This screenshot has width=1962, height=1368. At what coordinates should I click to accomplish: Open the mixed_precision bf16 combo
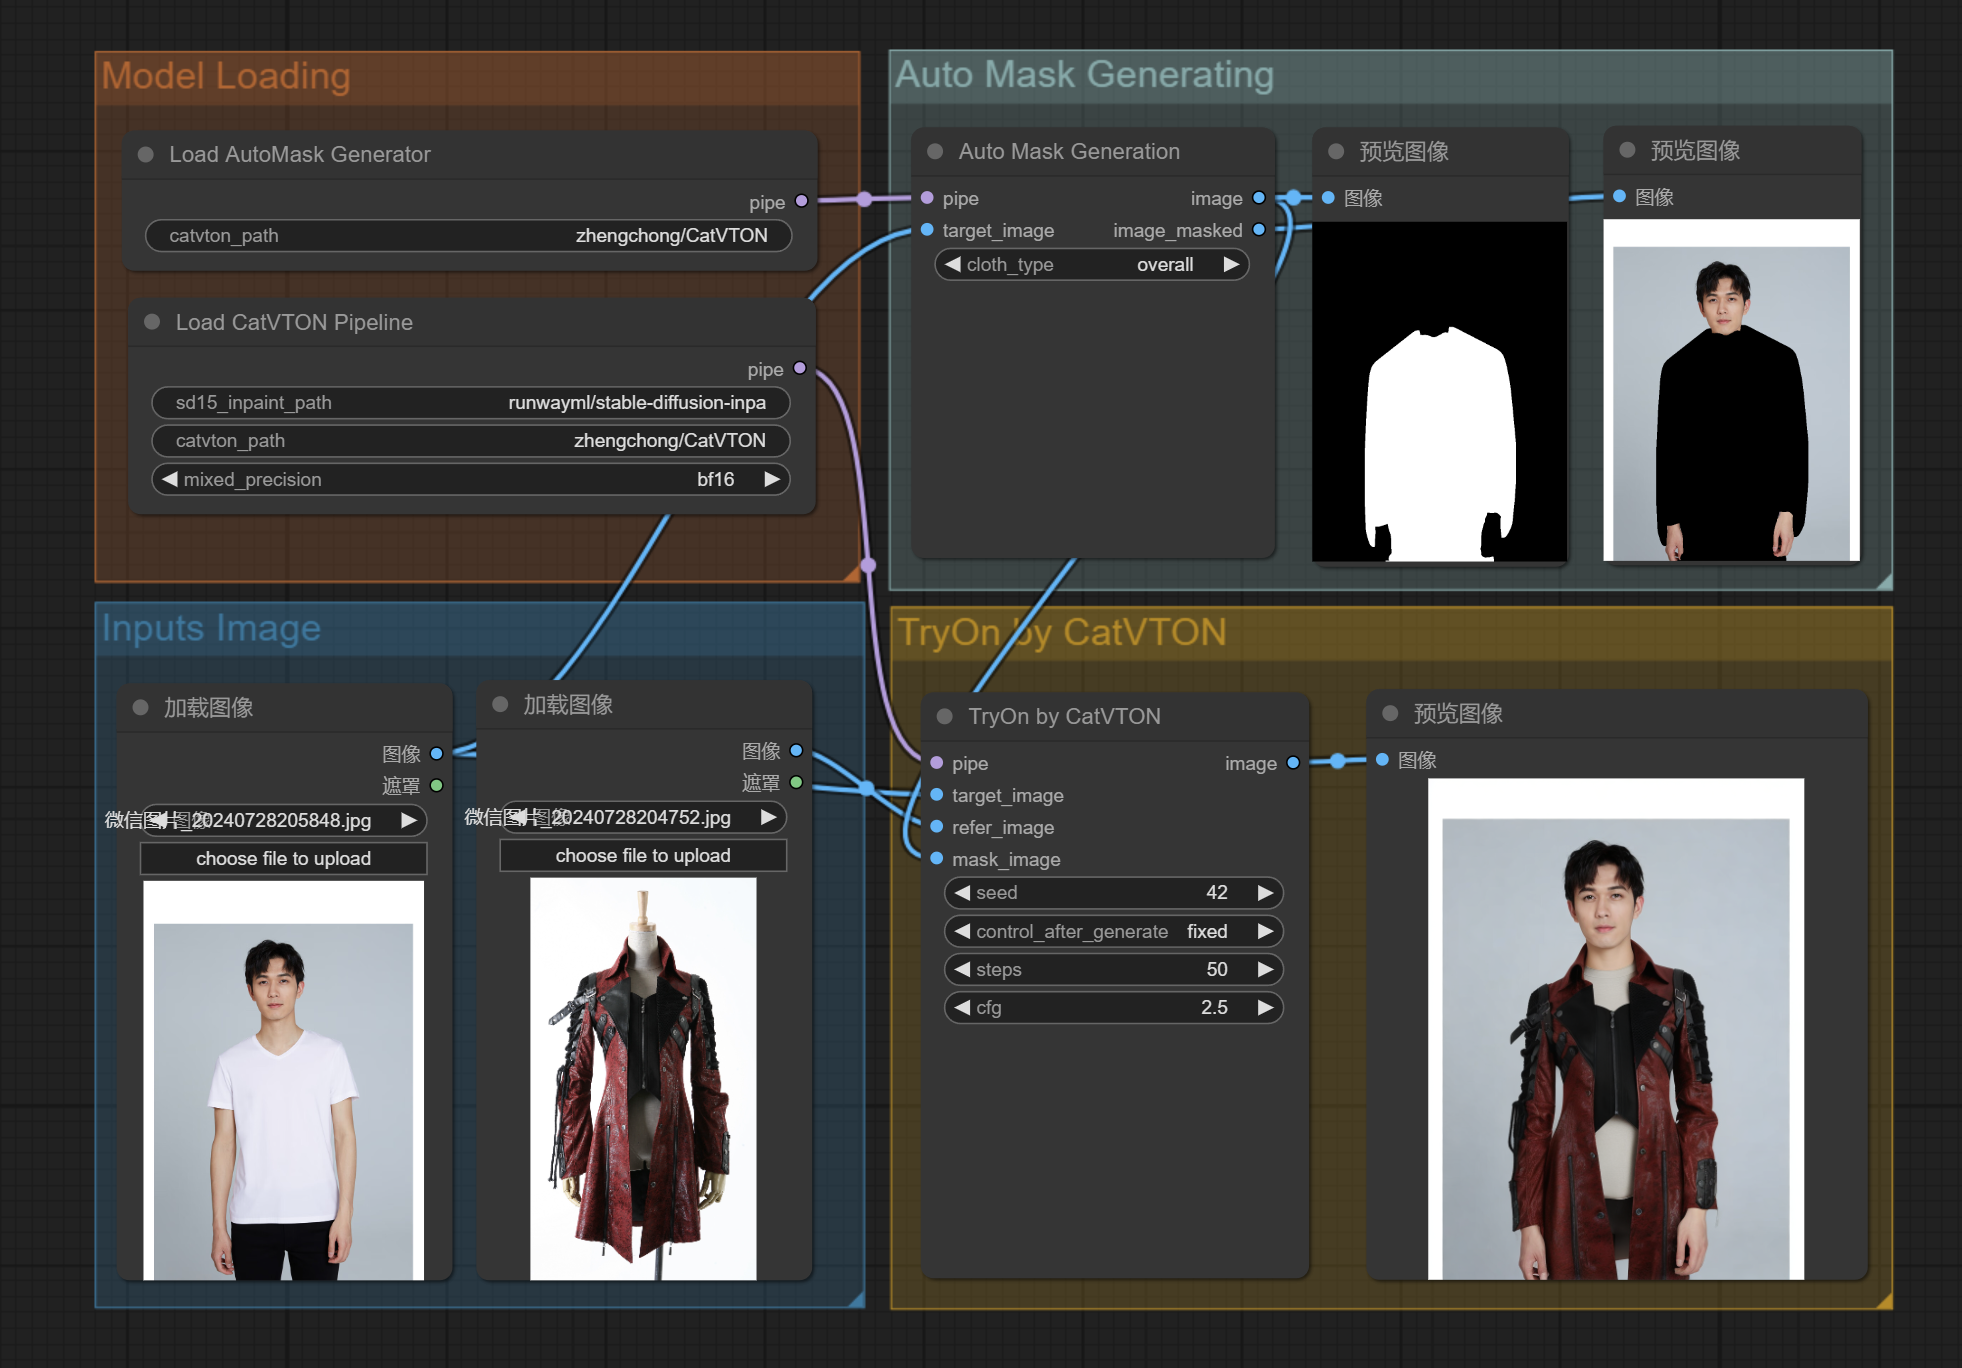click(x=471, y=480)
